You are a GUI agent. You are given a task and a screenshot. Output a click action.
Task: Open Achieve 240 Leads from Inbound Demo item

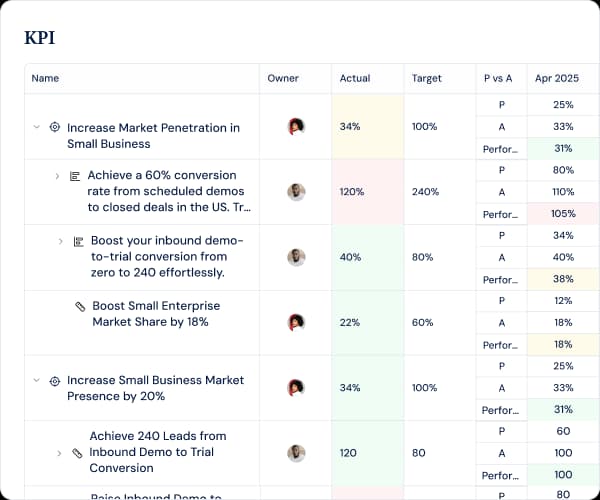pyautogui.click(x=158, y=452)
